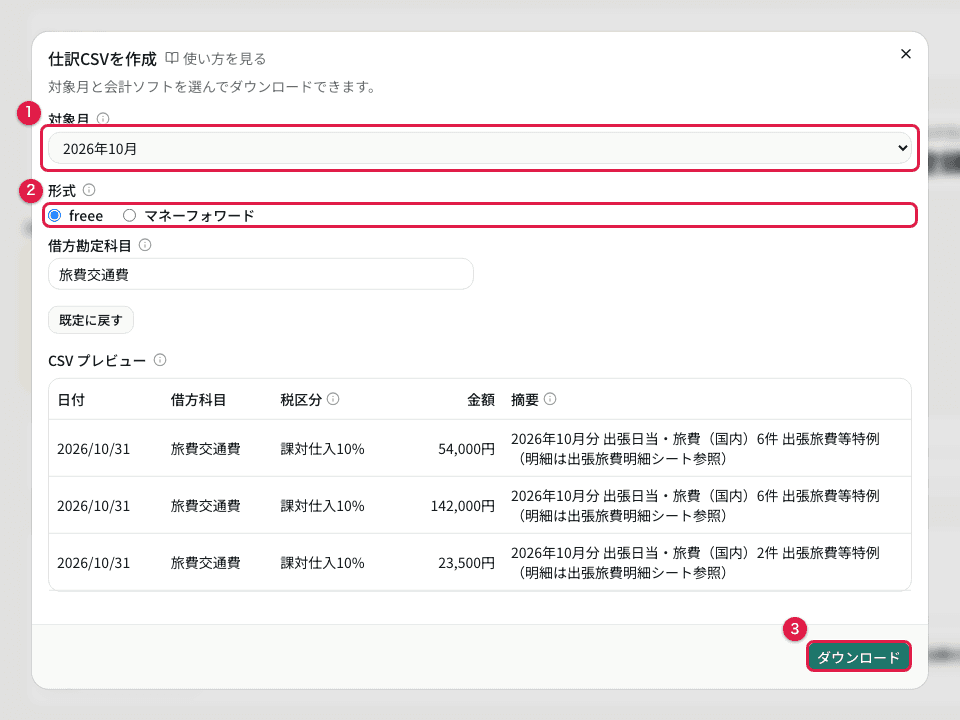The height and width of the screenshot is (720, 960).
Task: Click 課対仕入10% in the 142,000円 row
Action: [323, 506]
